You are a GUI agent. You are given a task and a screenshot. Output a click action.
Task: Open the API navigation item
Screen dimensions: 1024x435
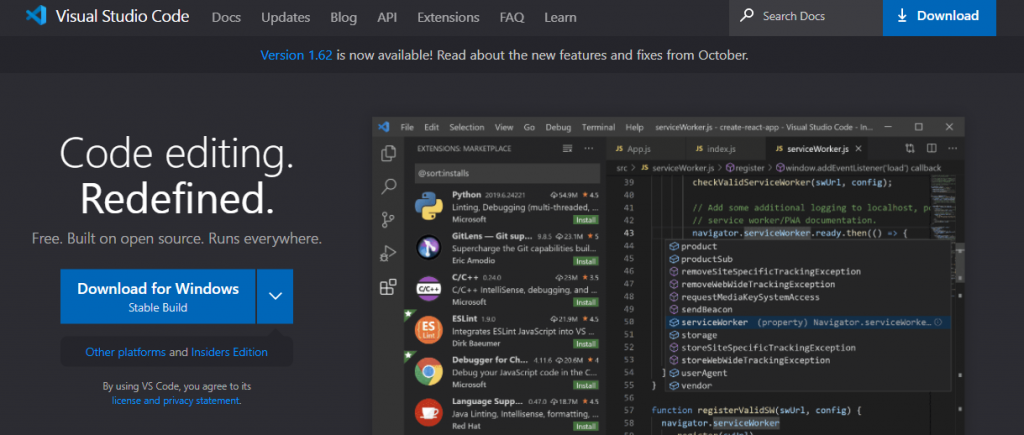[x=387, y=17]
